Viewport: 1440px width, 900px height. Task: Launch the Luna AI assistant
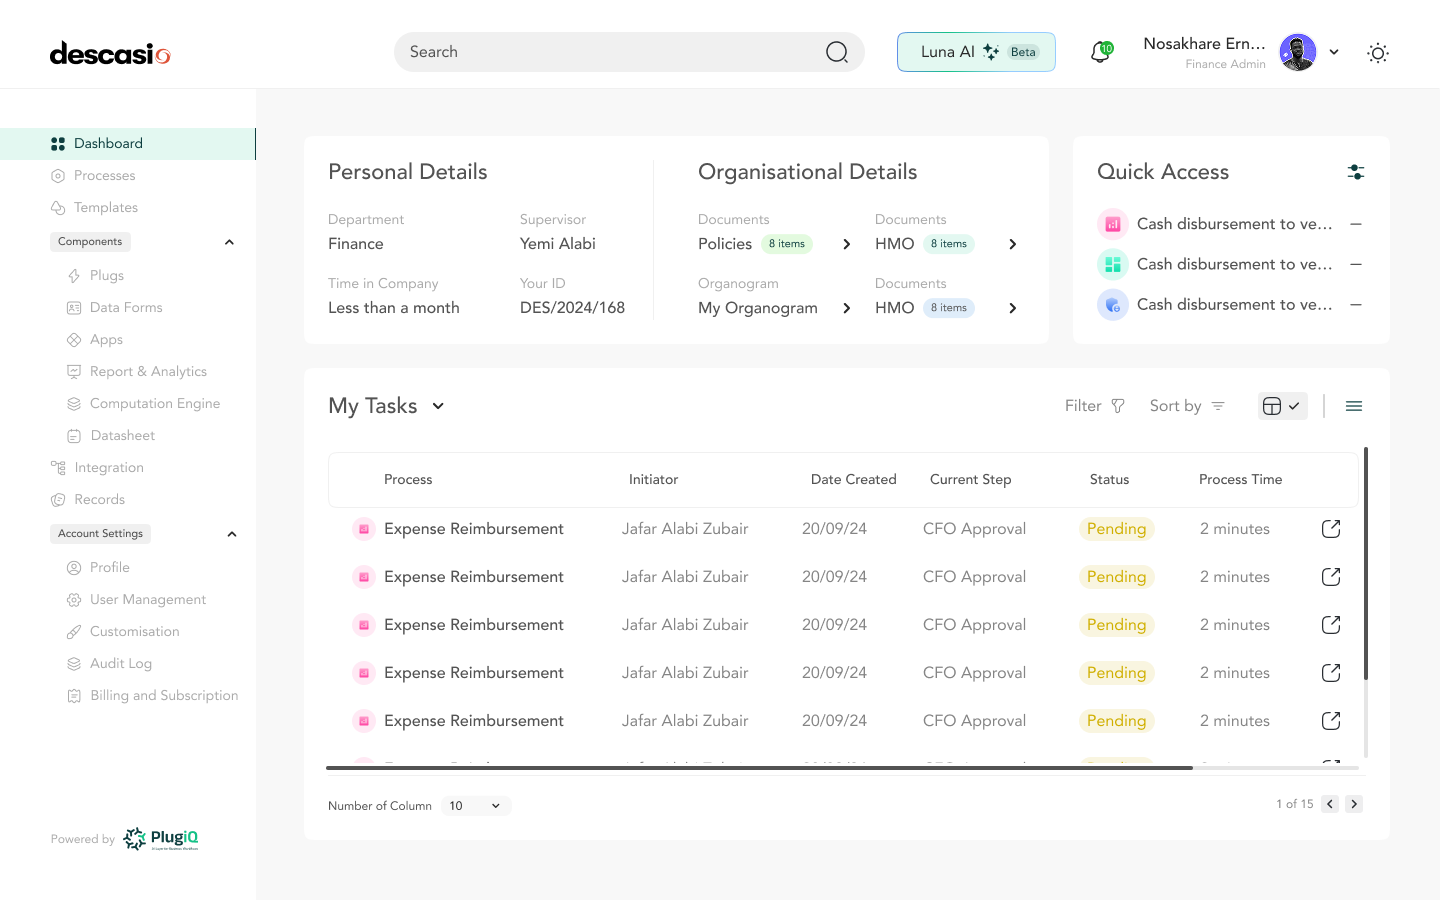pyautogui.click(x=975, y=51)
